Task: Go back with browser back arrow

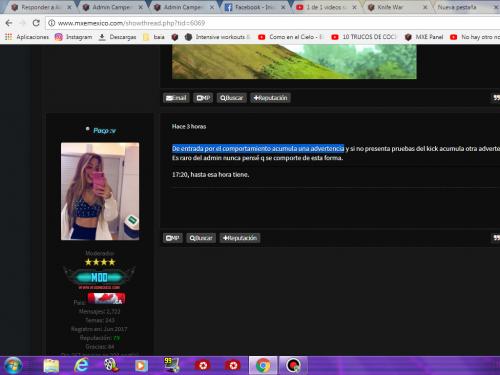Action: tap(9, 23)
